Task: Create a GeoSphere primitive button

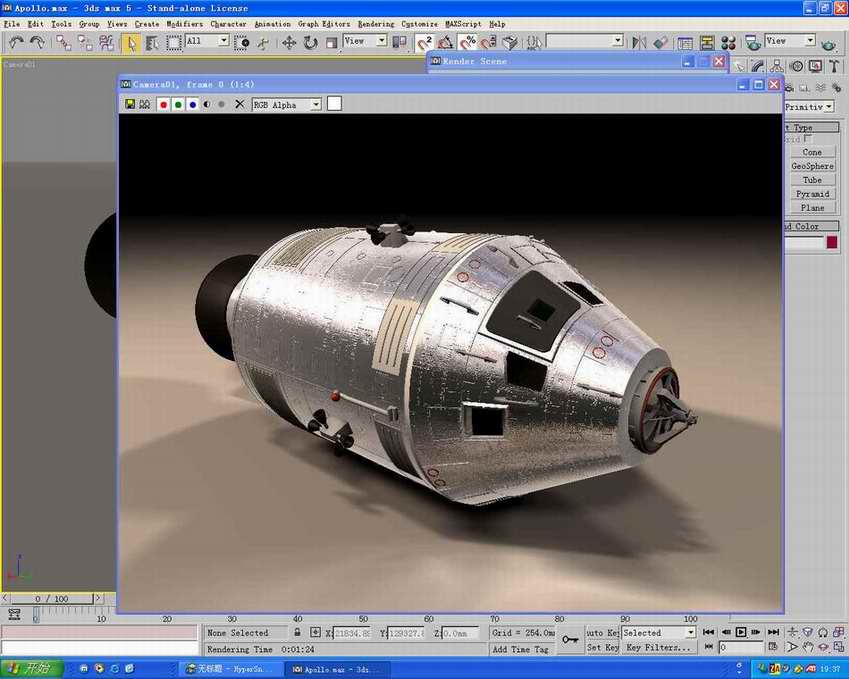Action: [x=812, y=166]
